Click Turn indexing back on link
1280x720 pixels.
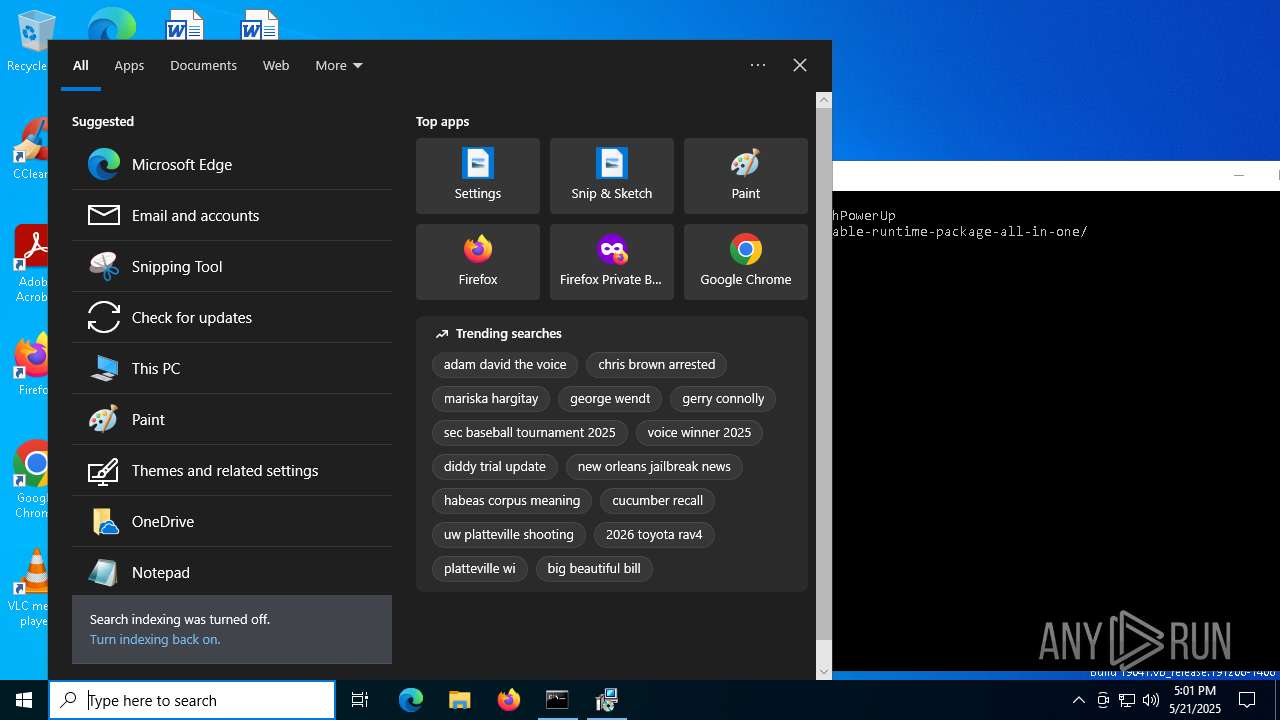pos(154,639)
